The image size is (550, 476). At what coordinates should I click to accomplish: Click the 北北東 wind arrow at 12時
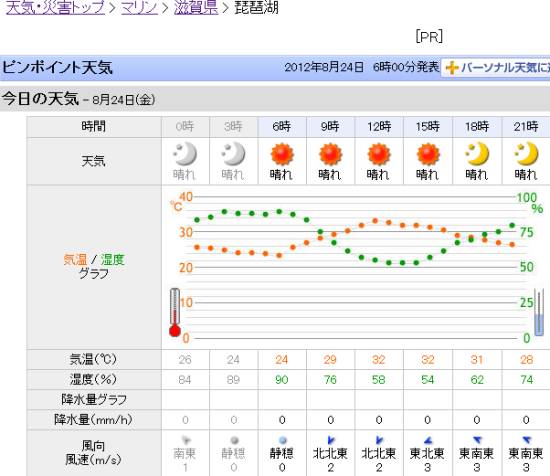tap(379, 440)
